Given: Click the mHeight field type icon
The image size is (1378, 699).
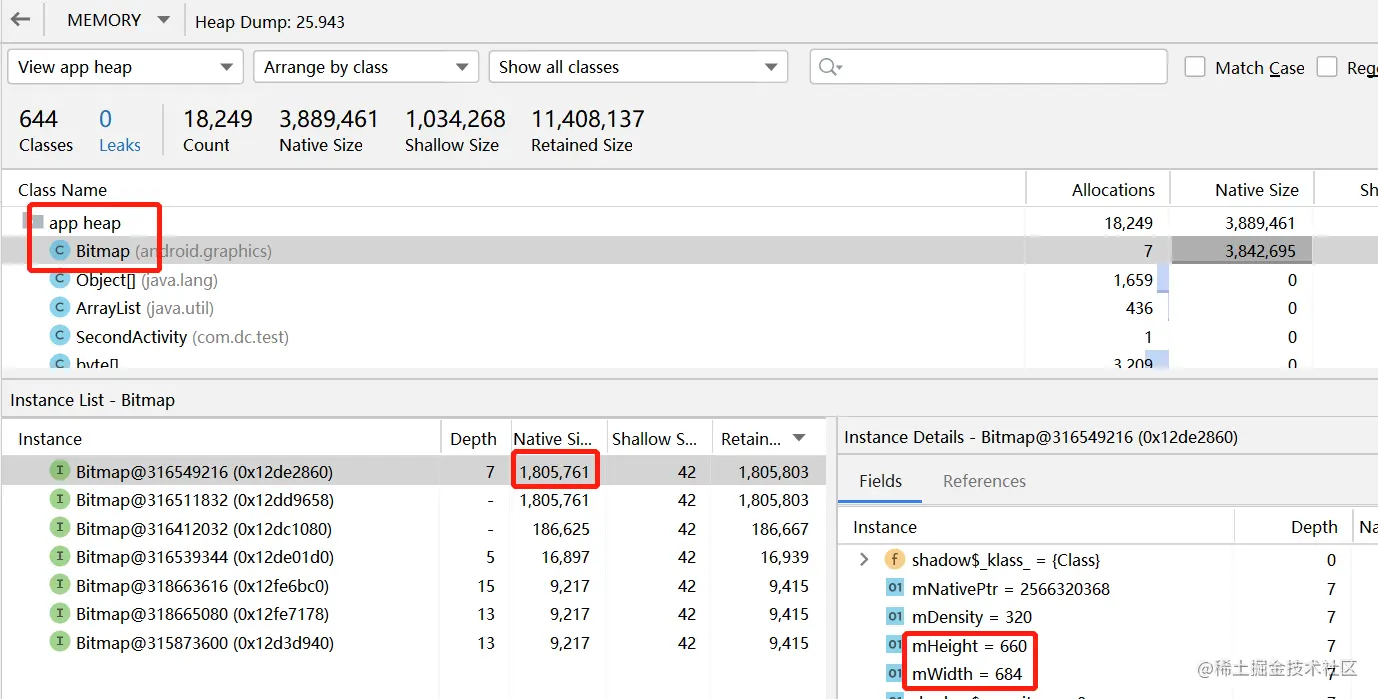Looking at the screenshot, I should [x=895, y=645].
